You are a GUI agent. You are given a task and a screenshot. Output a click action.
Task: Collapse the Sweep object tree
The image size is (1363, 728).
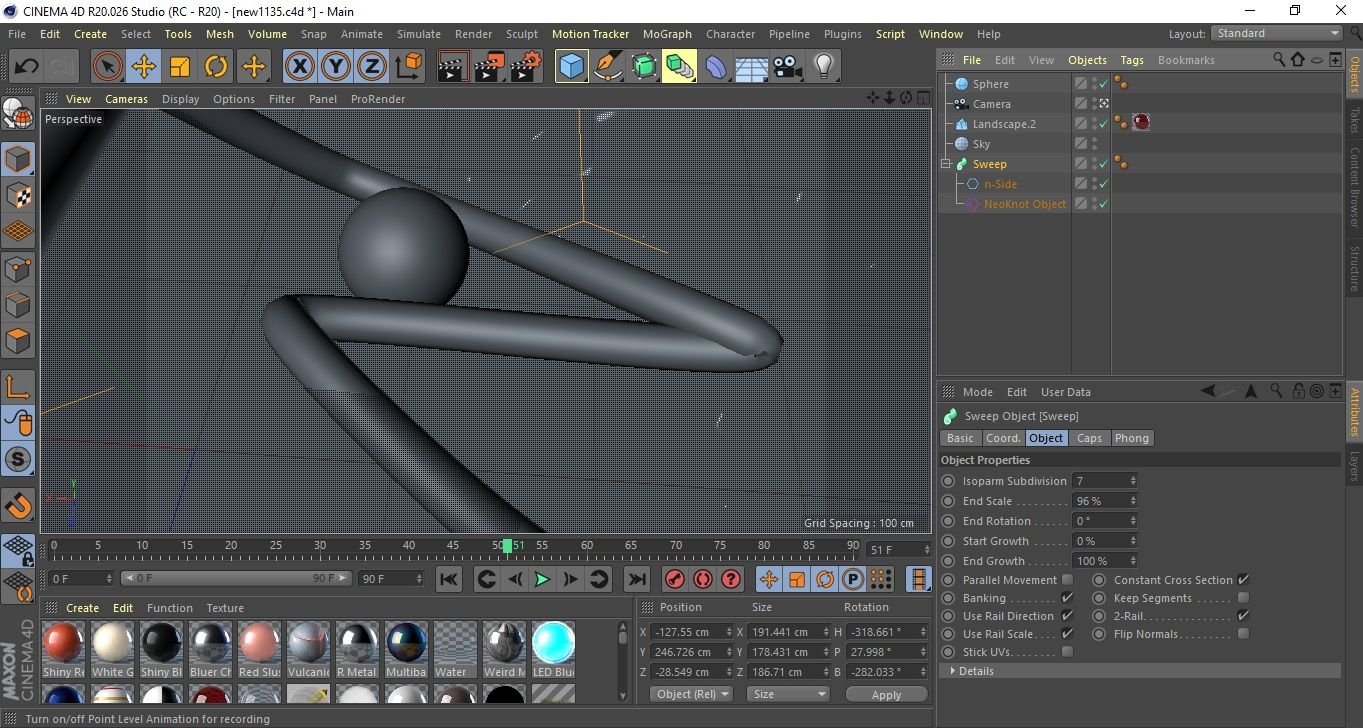pyautogui.click(x=946, y=164)
